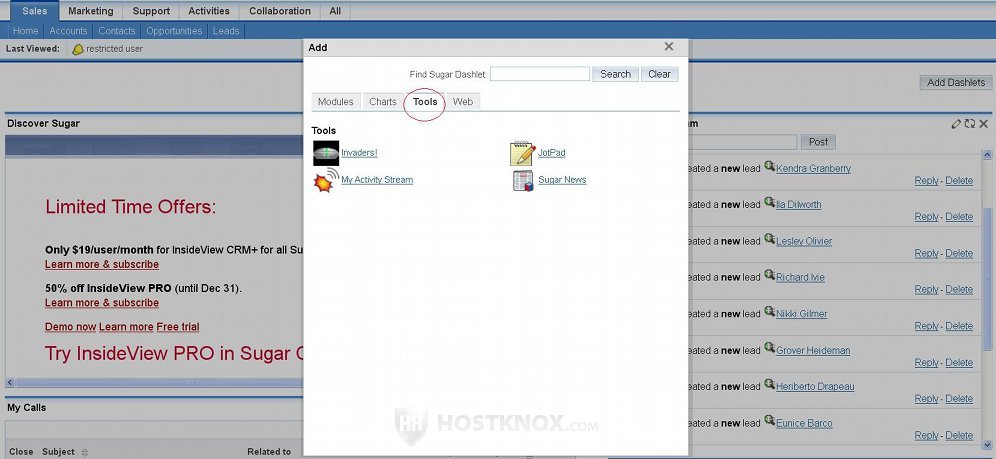The height and width of the screenshot is (459, 996).
Task: Refresh the activity stream dashlet
Action: pyautogui.click(x=969, y=124)
